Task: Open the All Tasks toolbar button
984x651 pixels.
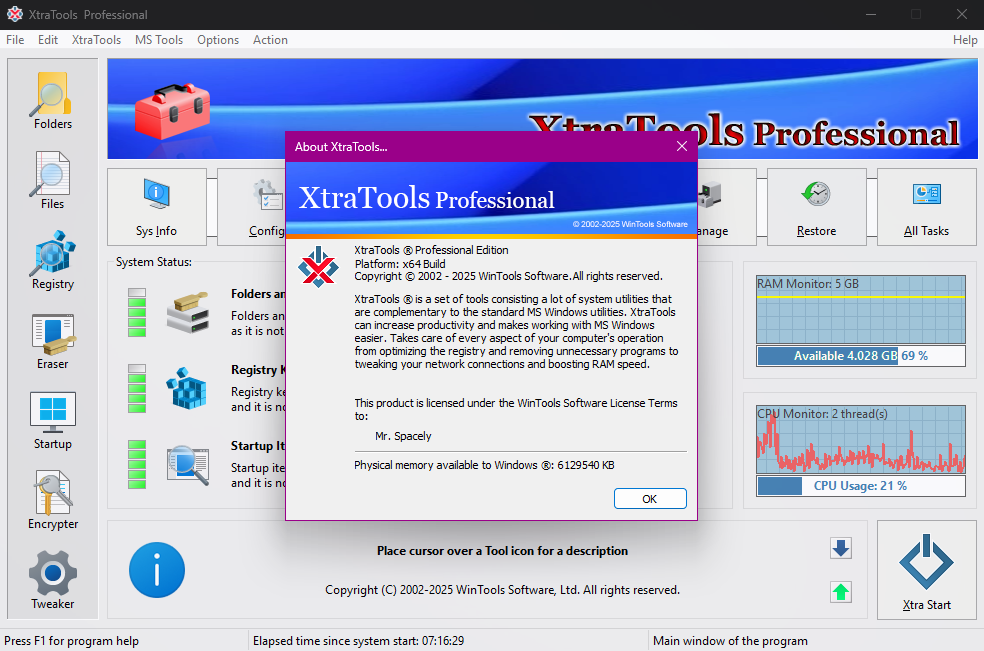Action: (x=926, y=207)
